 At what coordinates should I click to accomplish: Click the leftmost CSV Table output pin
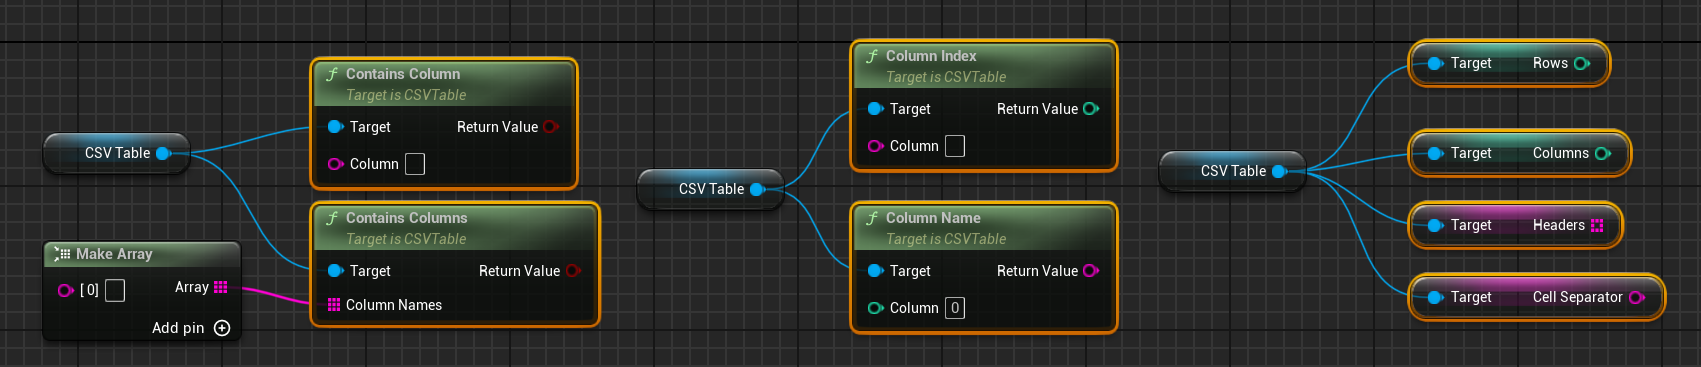[164, 153]
